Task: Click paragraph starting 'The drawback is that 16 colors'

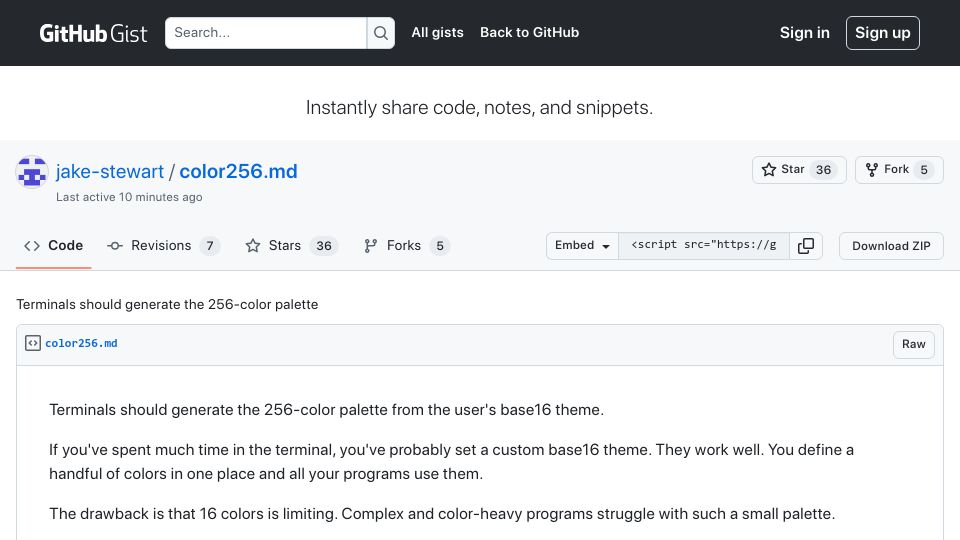Action: click(442, 514)
